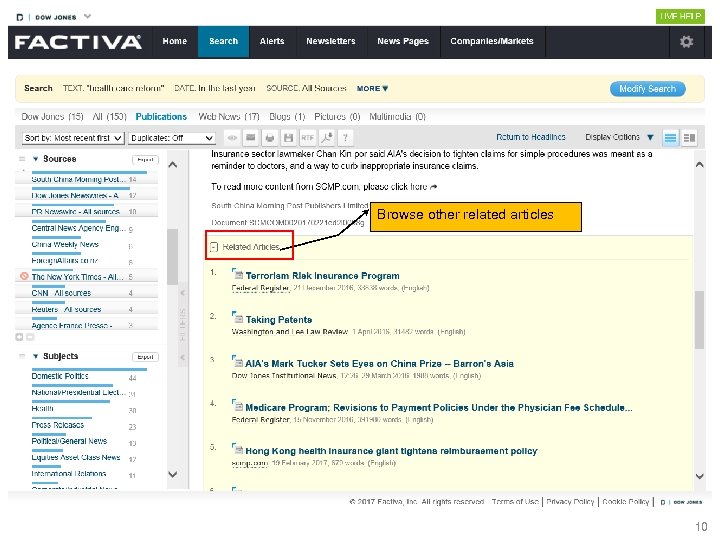Switch to the Pictures (0) tab
Image resolution: width=720 pixels, height=540 pixels.
[x=337, y=117]
